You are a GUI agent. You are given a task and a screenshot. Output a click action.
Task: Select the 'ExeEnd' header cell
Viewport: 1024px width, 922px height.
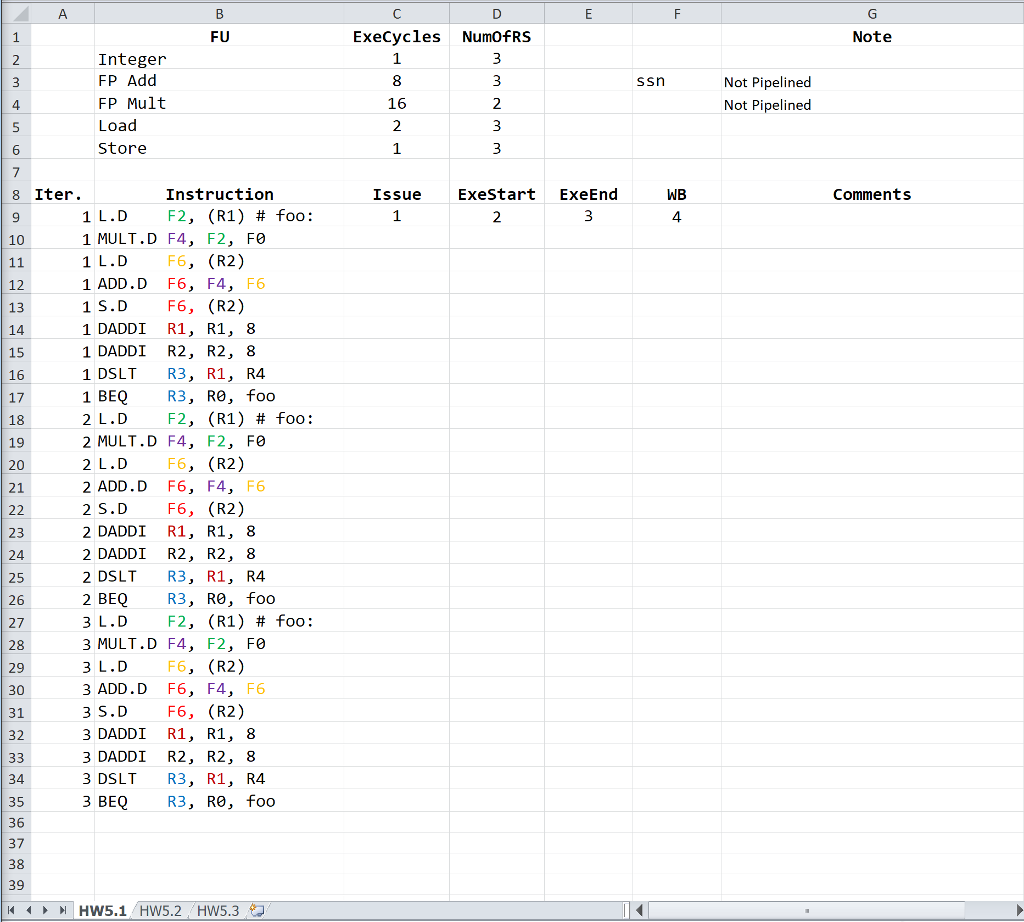coord(588,195)
